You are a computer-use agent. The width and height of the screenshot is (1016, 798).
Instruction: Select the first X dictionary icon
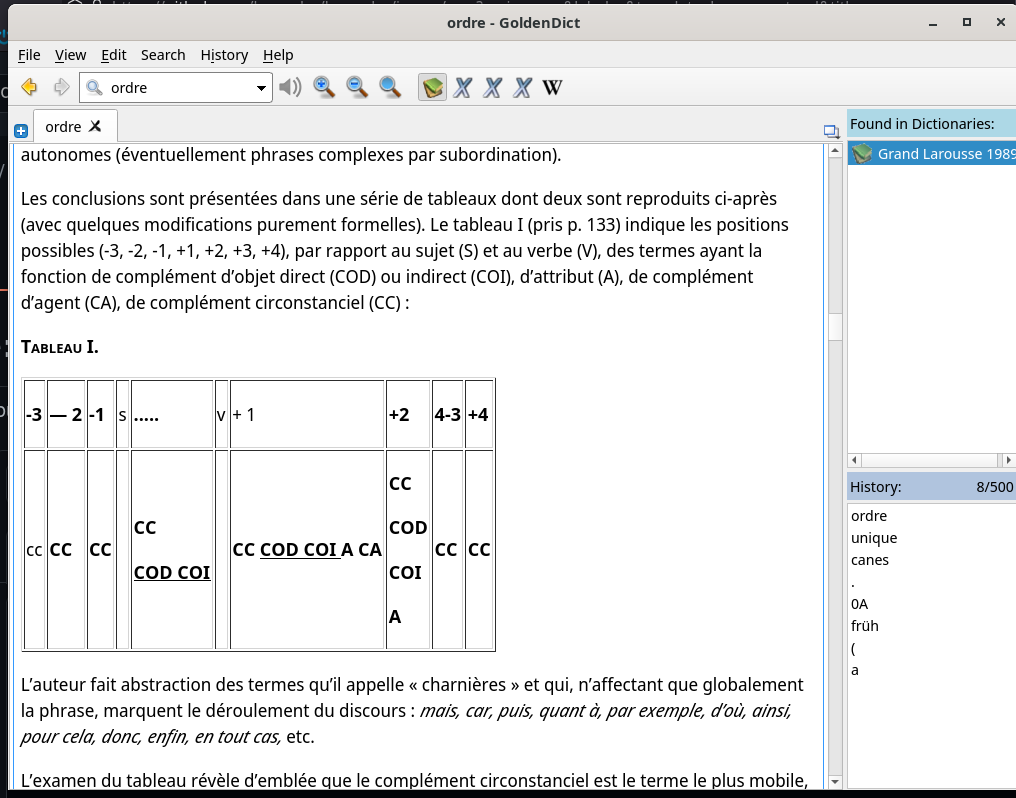(x=461, y=87)
